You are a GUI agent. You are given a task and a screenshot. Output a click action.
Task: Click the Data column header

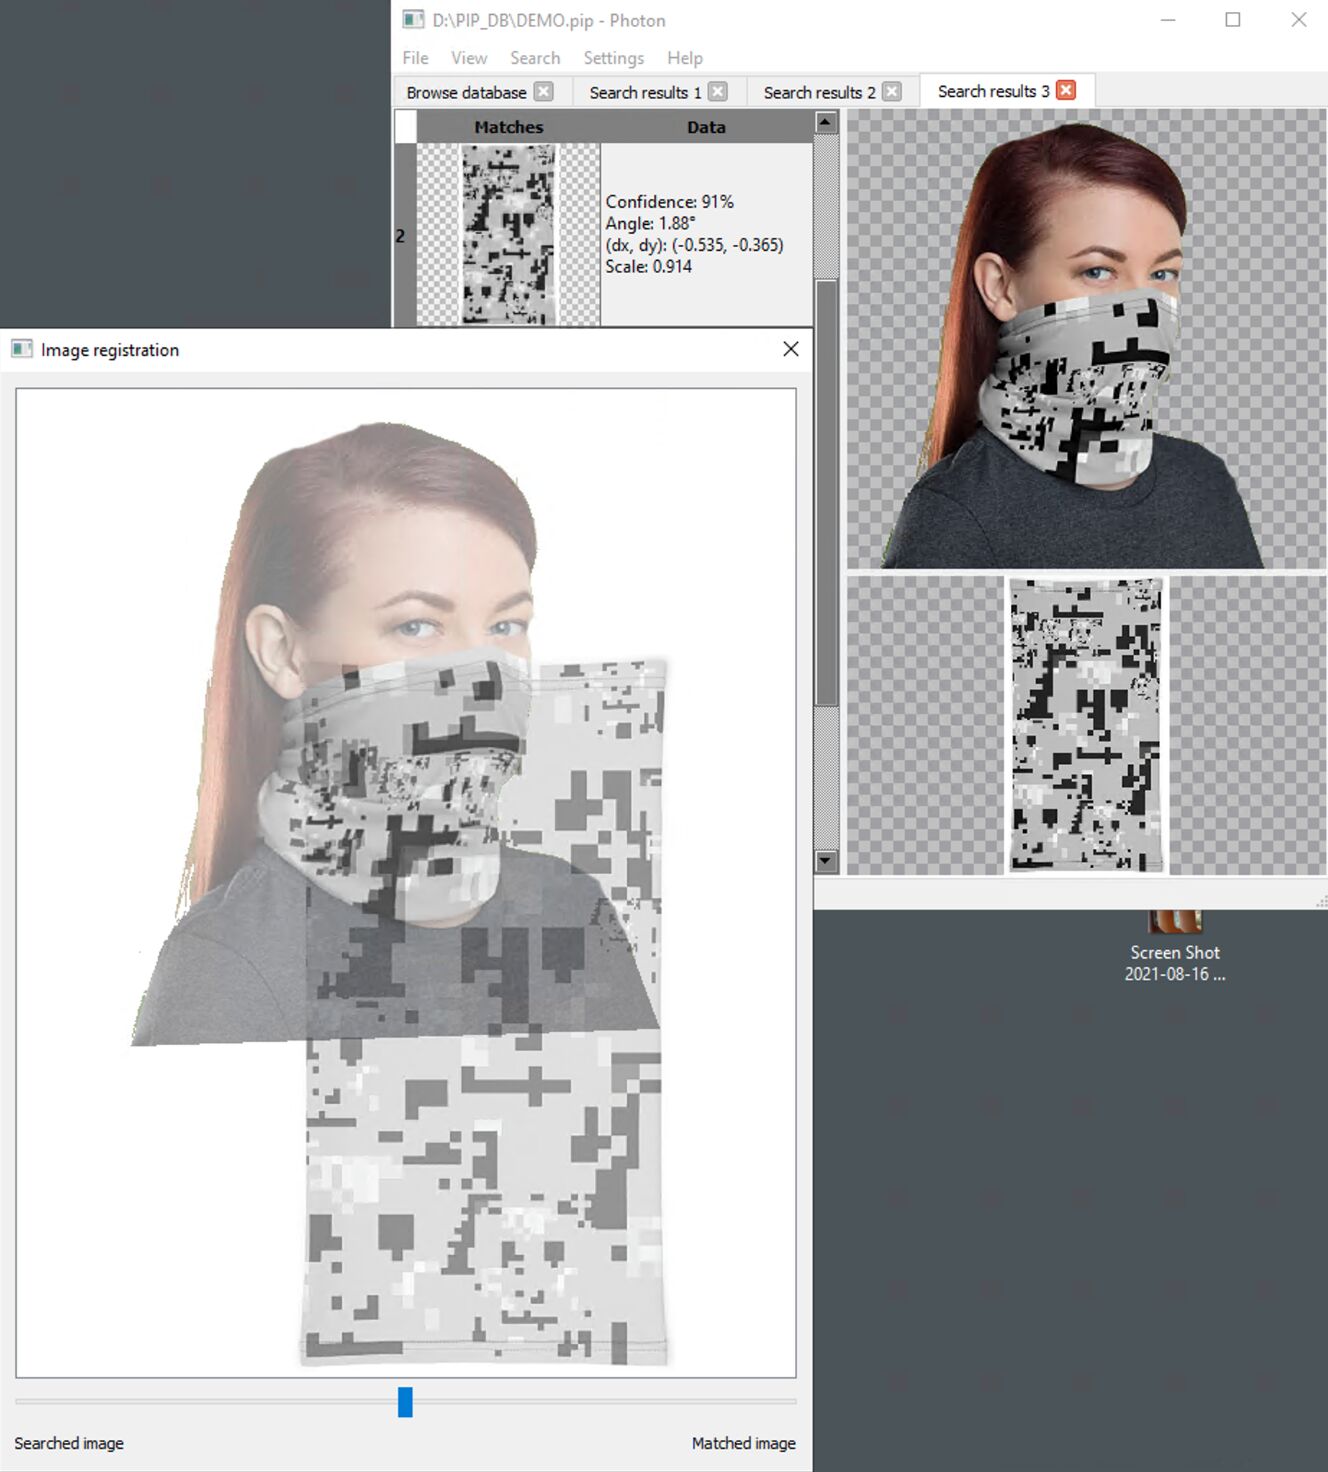click(x=706, y=127)
